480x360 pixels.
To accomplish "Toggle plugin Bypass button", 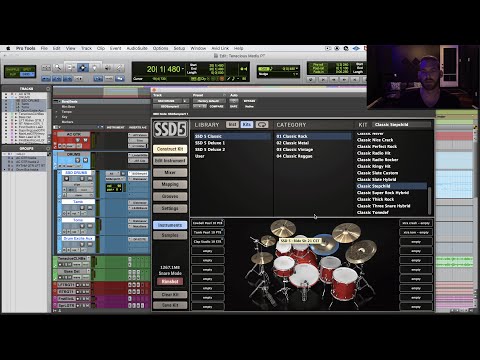I will 249,101.
